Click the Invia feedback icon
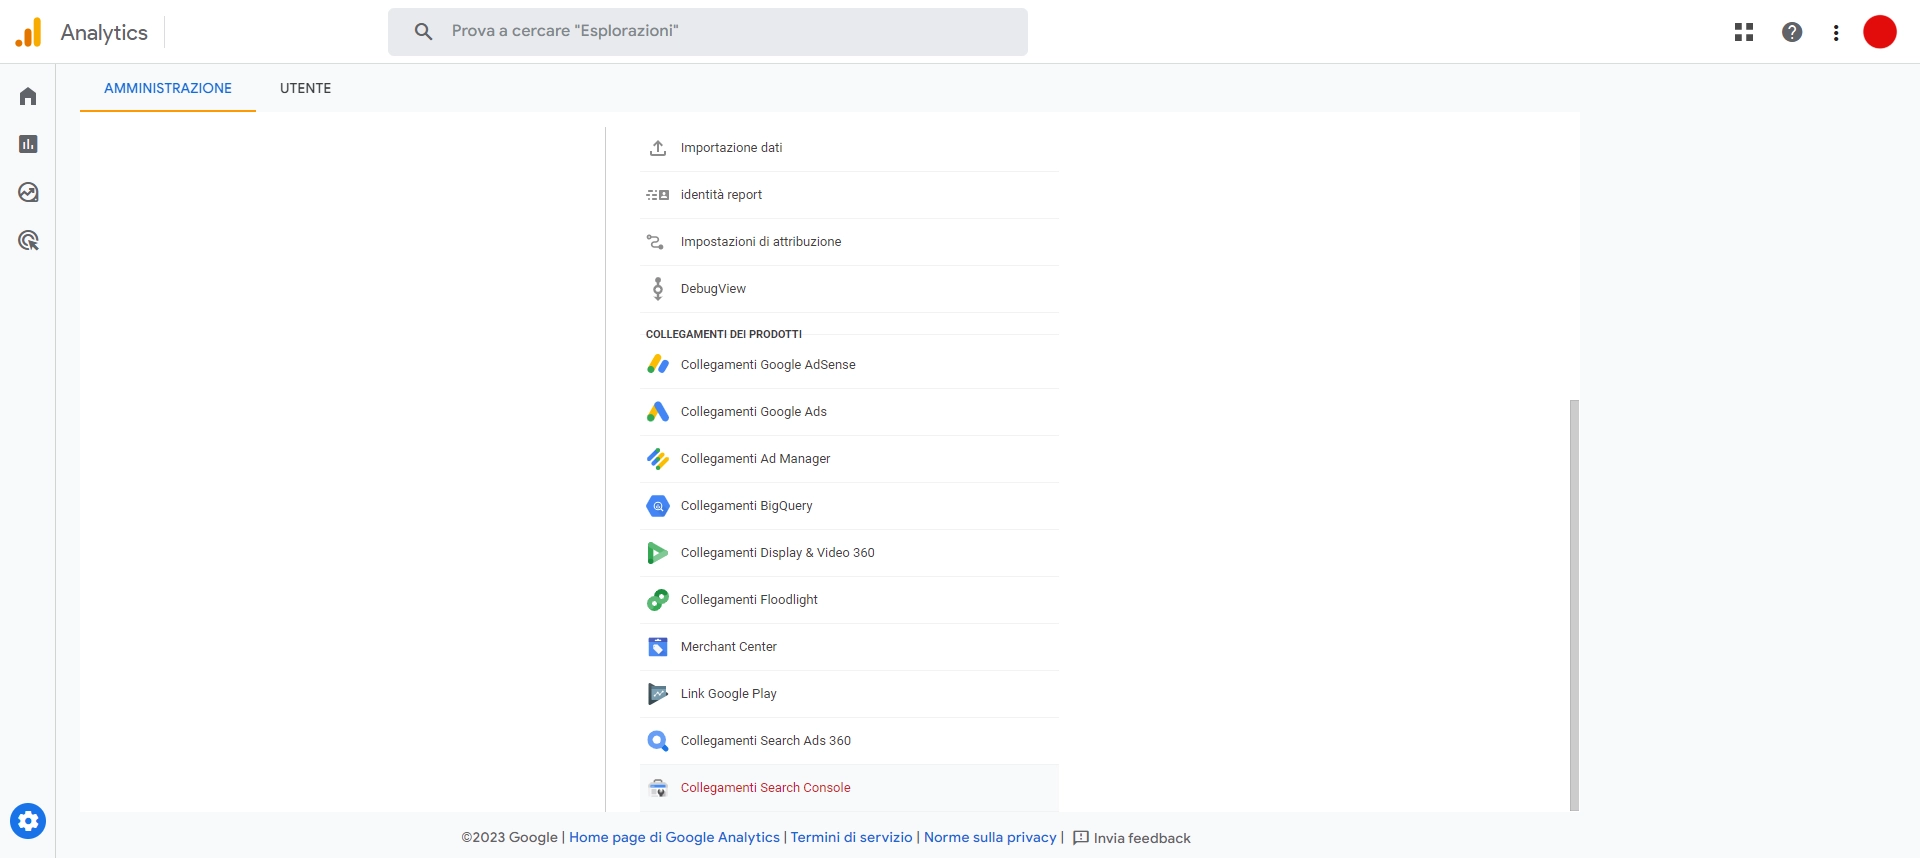 pyautogui.click(x=1081, y=838)
